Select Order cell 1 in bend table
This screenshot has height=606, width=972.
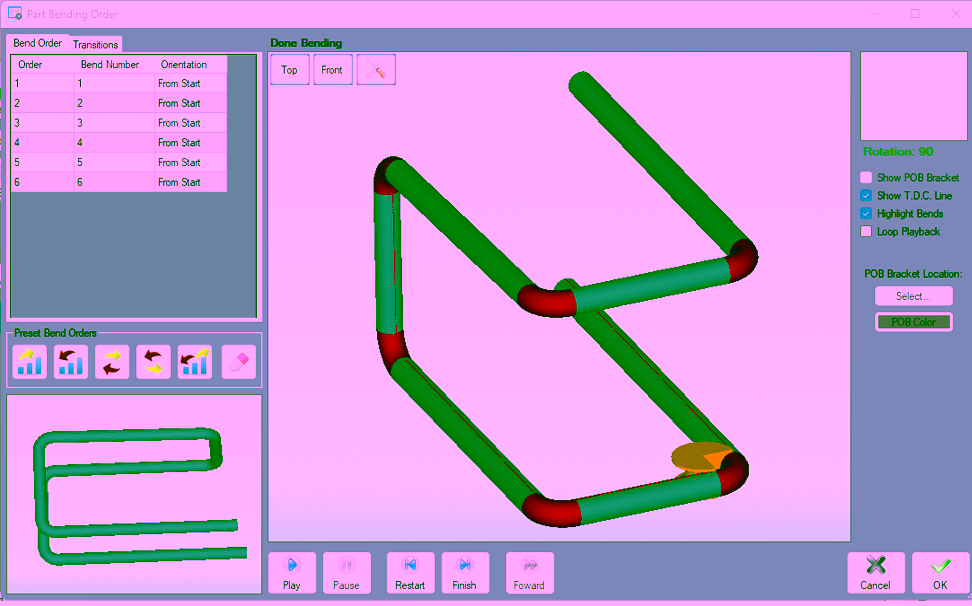[43, 84]
